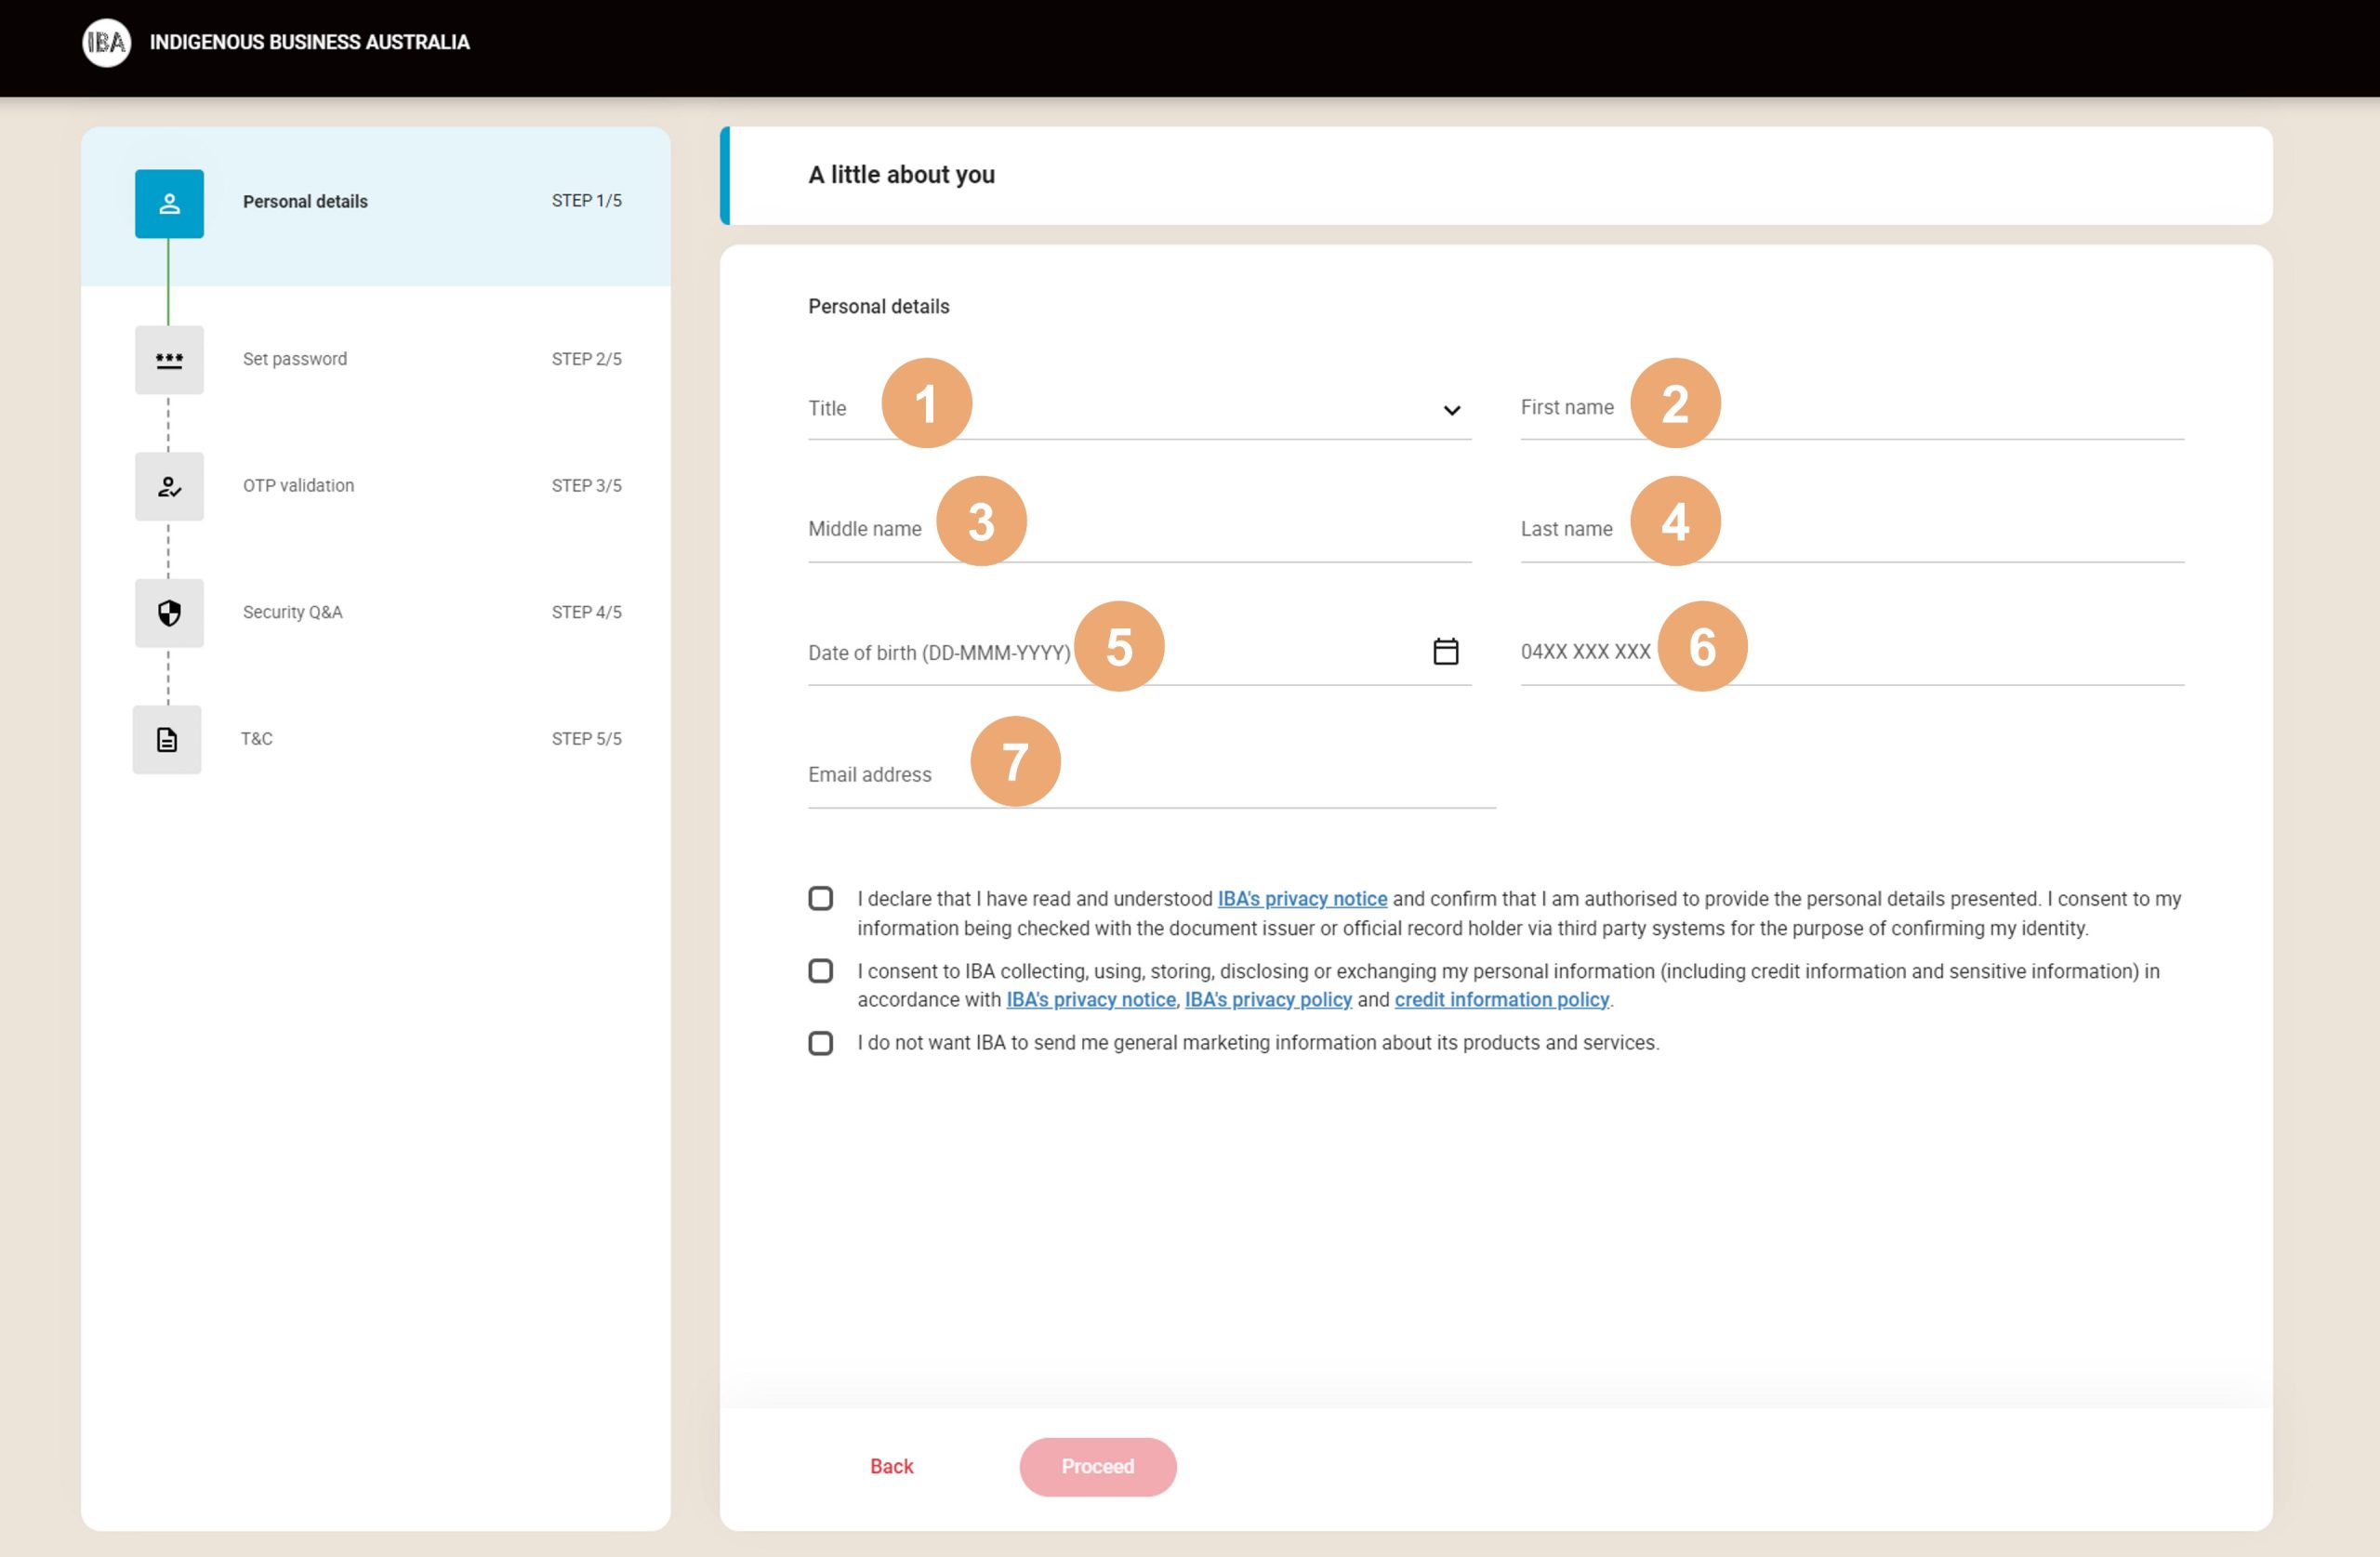2380x1557 pixels.
Task: Open the credit information policy link
Action: [x=1501, y=1000]
